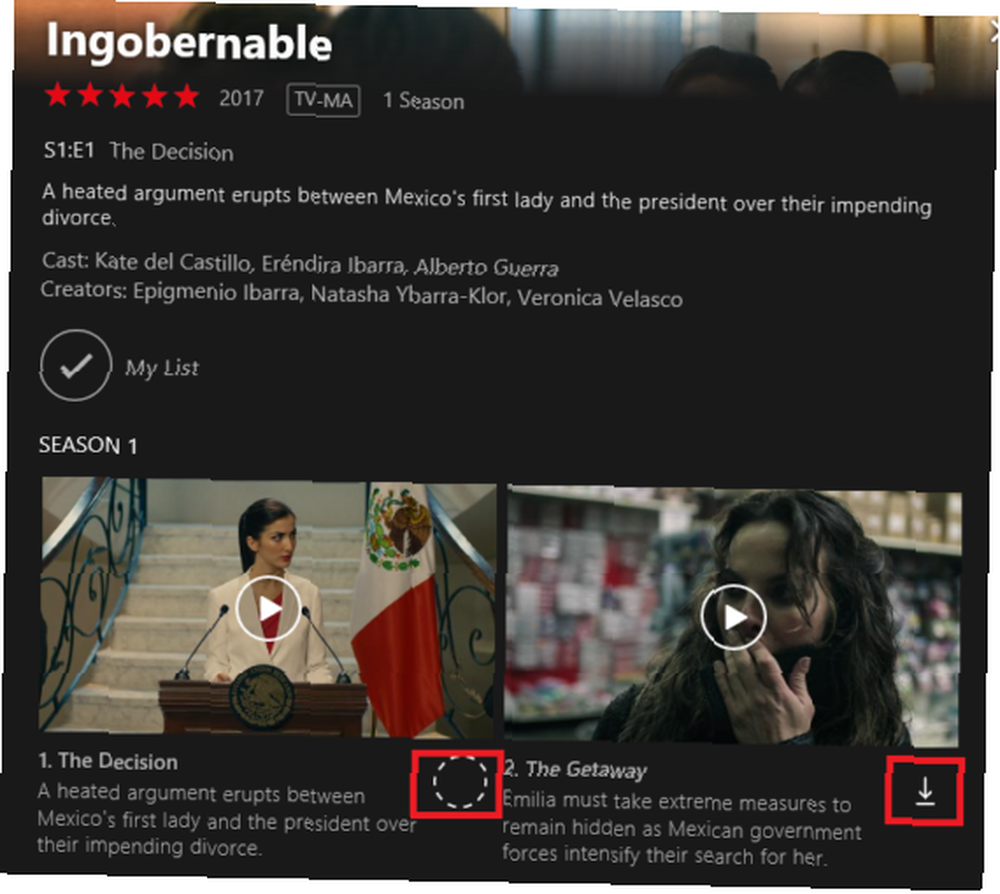This screenshot has height=894, width=1000.
Task: Select cast member Kate del Castillo
Action: (x=173, y=262)
